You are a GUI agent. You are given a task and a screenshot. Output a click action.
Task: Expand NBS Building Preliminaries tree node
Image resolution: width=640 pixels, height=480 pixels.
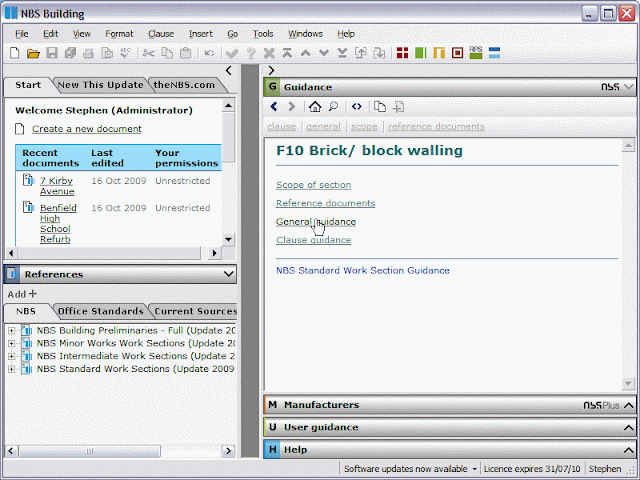pos(11,331)
